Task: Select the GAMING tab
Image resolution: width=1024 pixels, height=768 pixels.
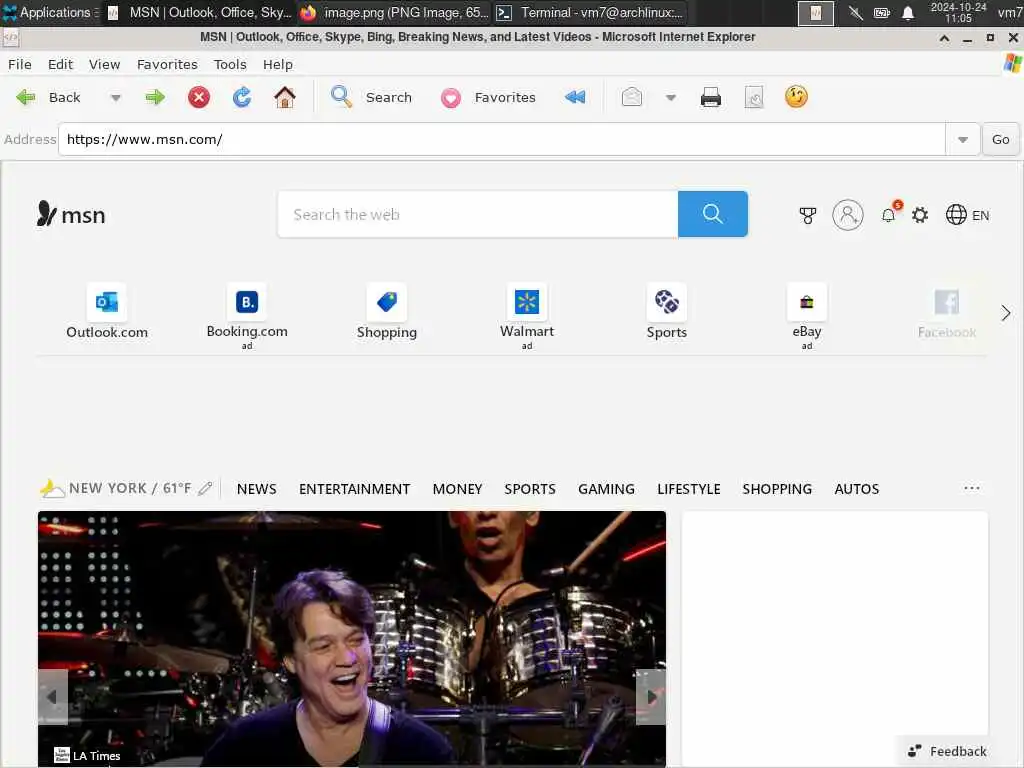Action: [x=606, y=488]
